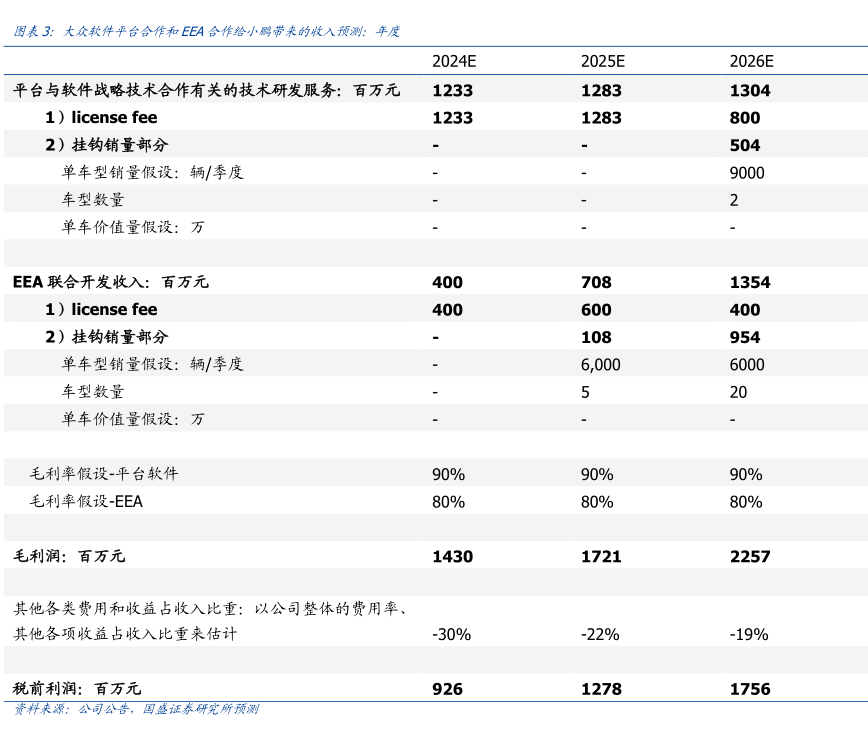Click the 90% value under 2024E
The height and width of the screenshot is (748, 868).
pos(448,474)
